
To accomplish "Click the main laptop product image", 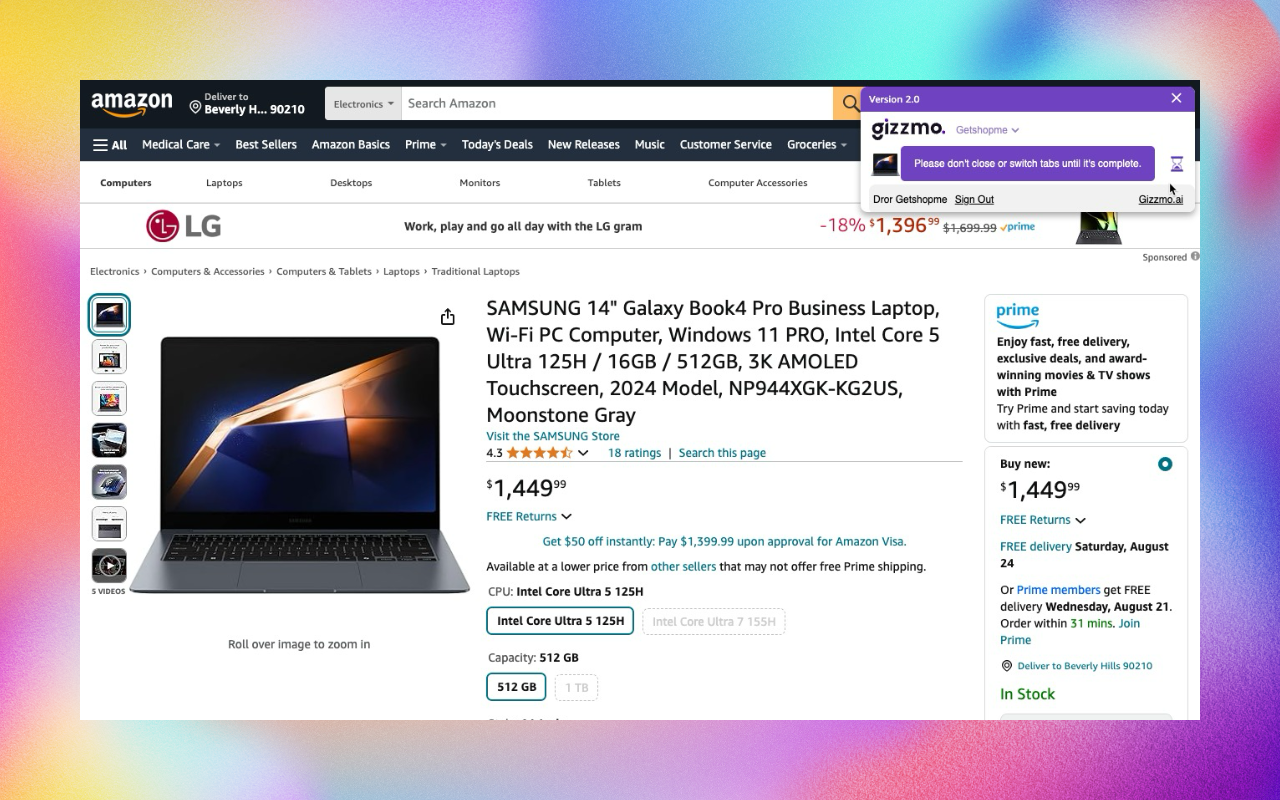I will [299, 465].
